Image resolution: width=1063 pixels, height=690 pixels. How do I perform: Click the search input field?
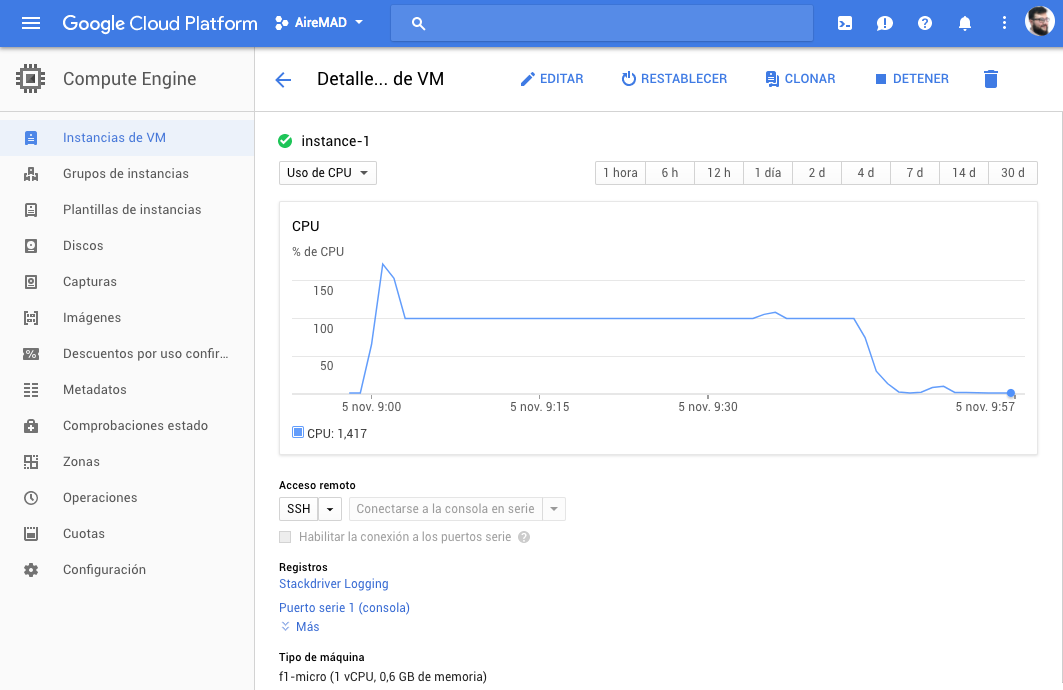tap(600, 23)
